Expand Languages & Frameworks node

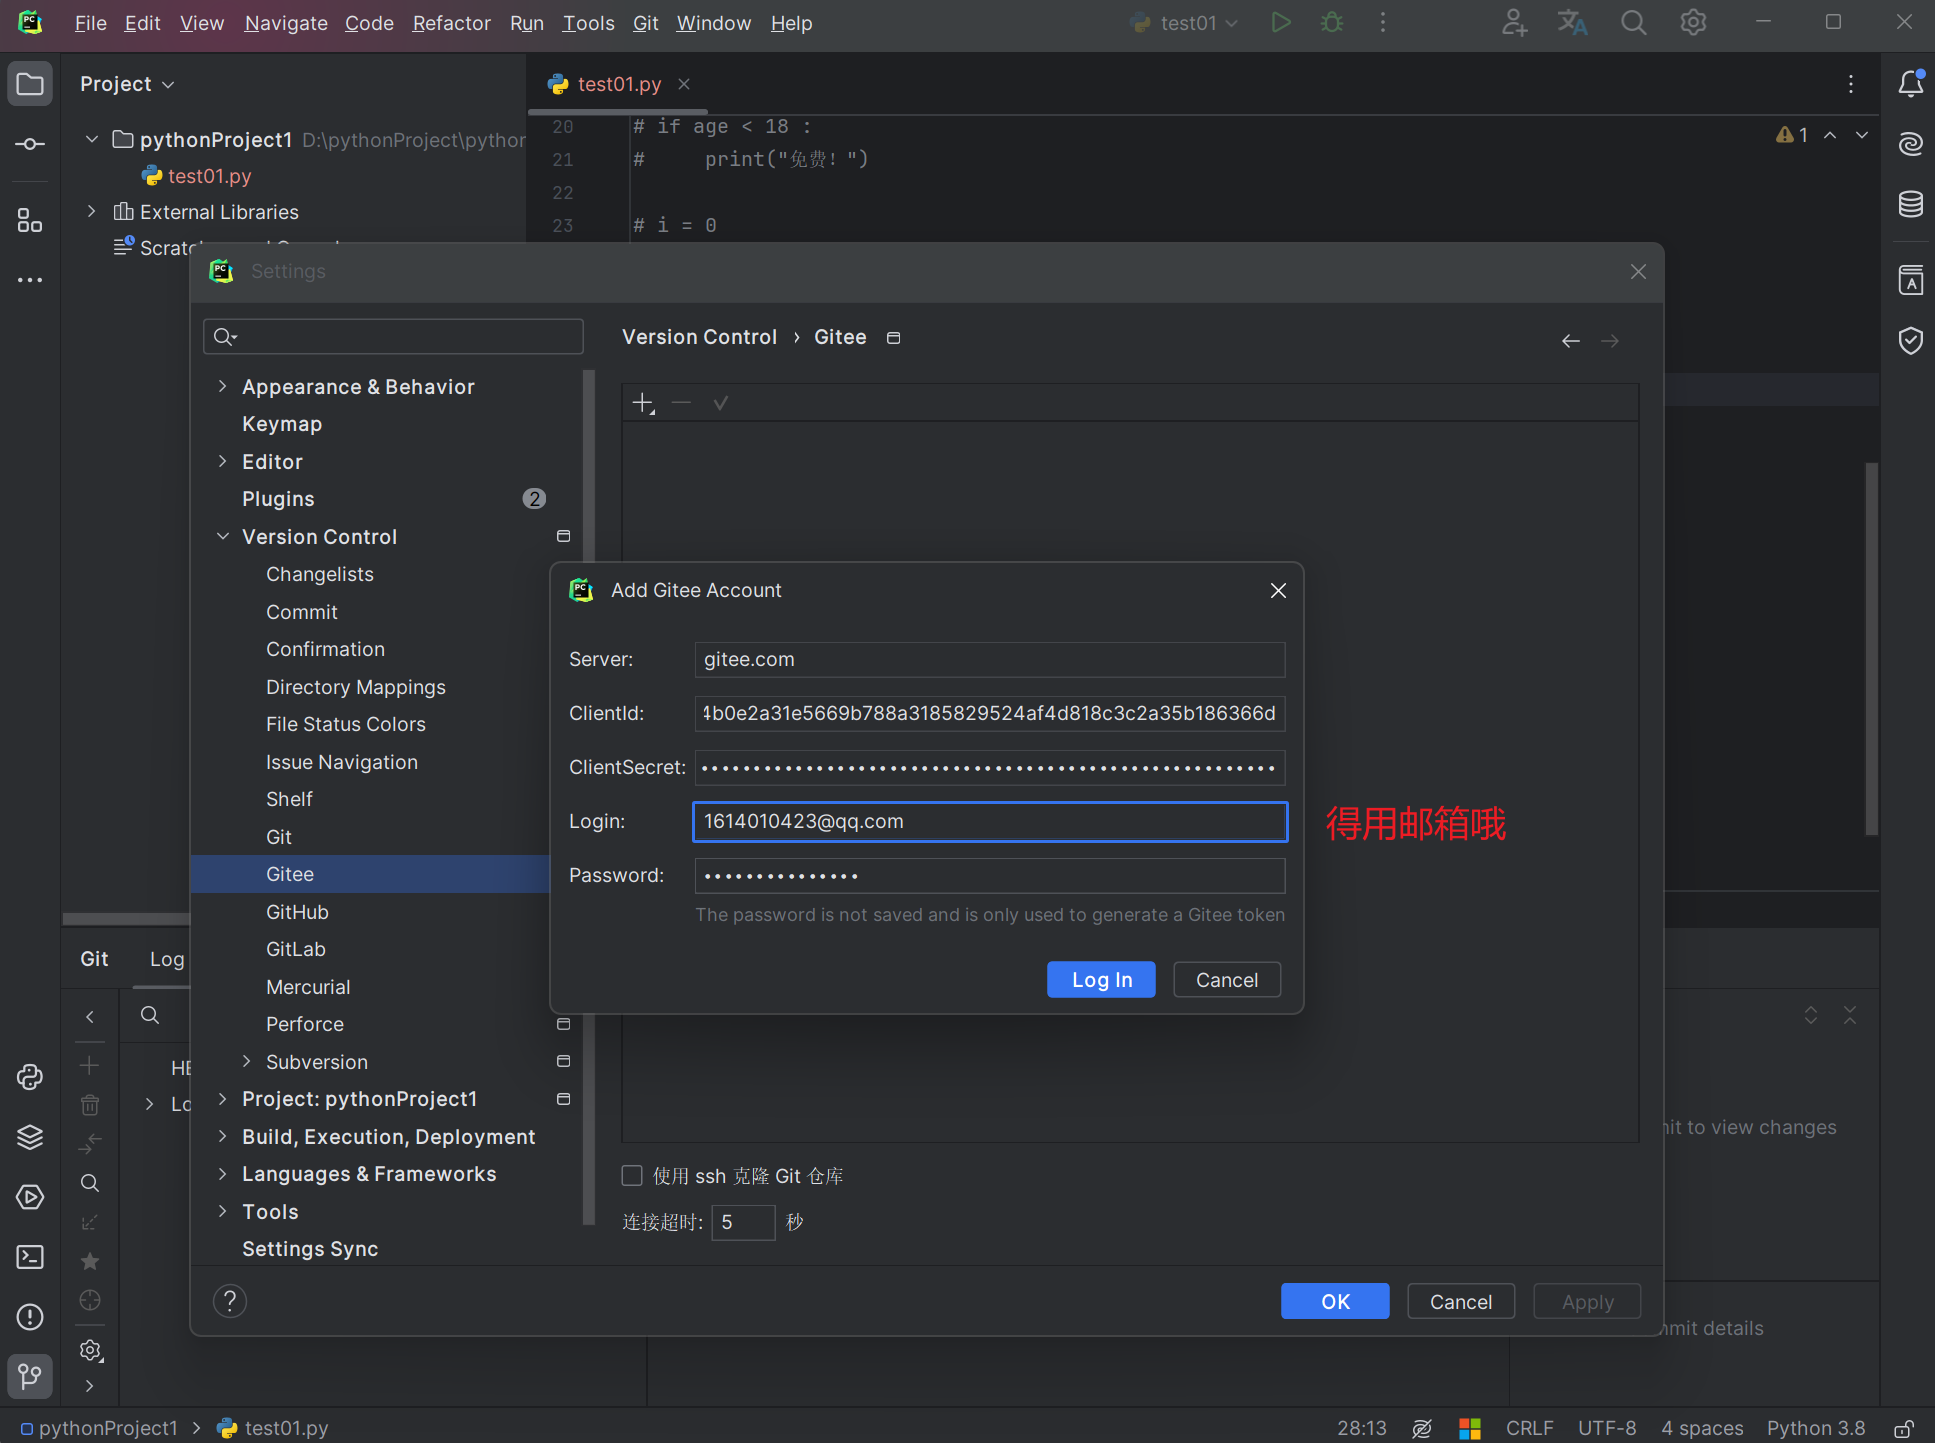click(x=223, y=1174)
